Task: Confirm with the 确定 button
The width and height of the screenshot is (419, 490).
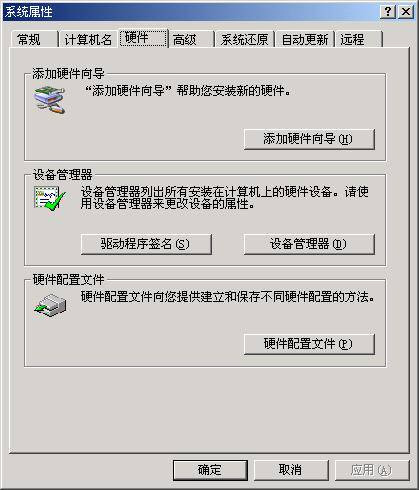Action: point(210,470)
